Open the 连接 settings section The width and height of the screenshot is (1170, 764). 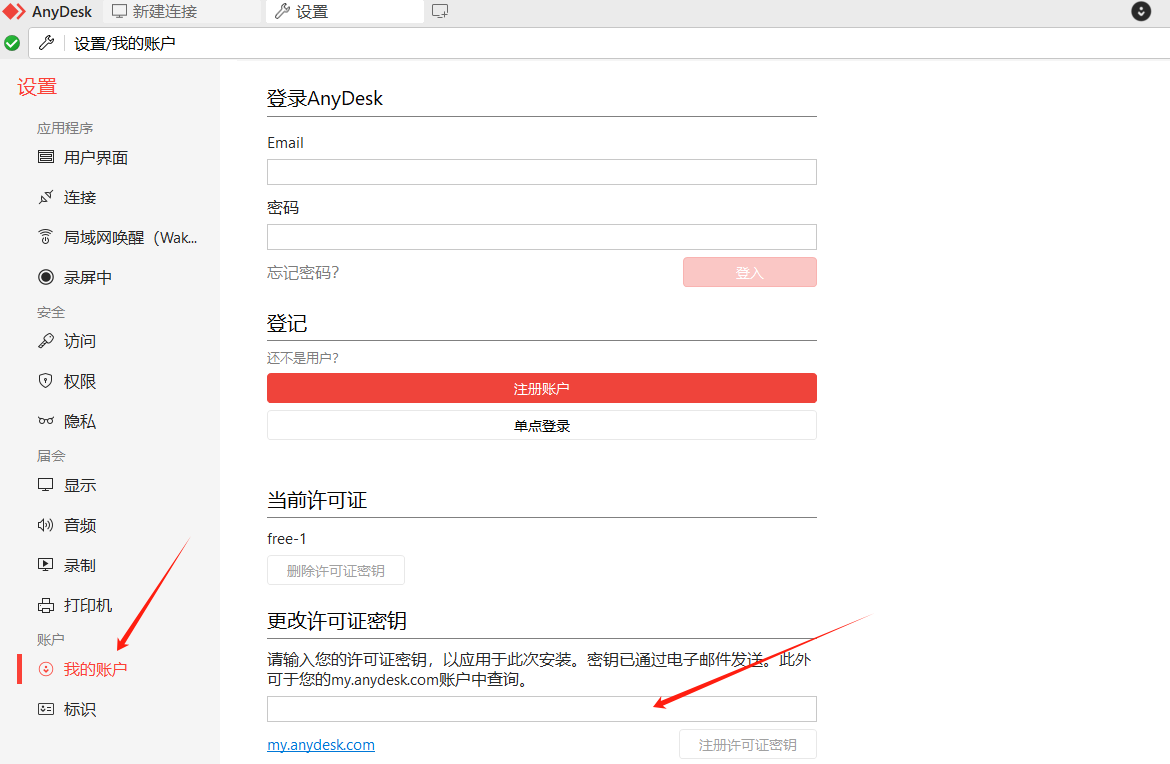pos(80,198)
